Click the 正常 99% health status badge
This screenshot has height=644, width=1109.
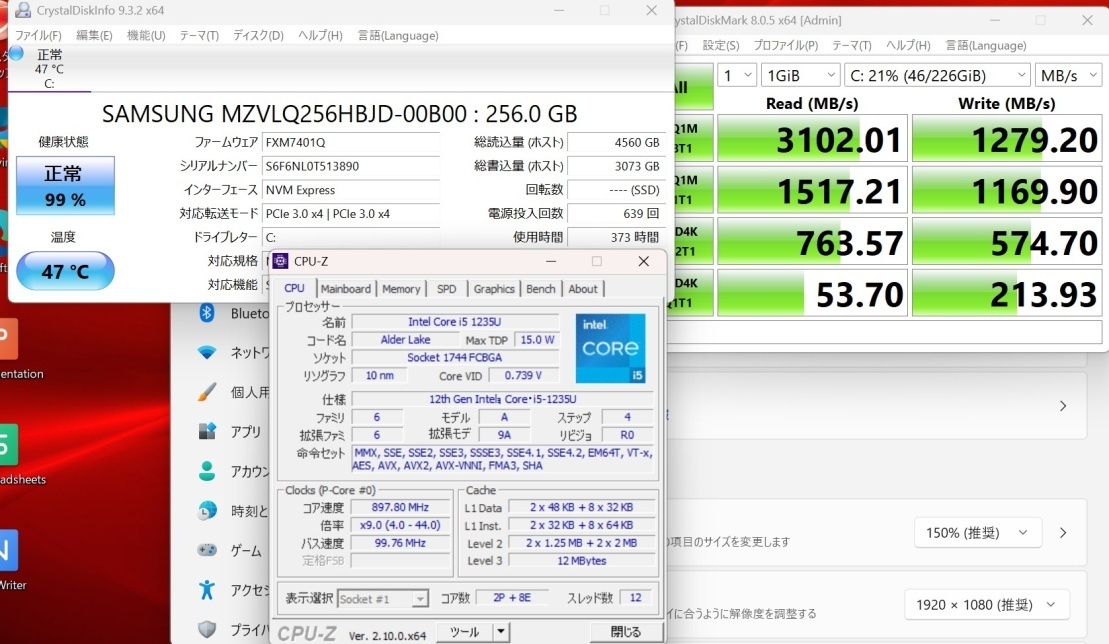tap(64, 186)
